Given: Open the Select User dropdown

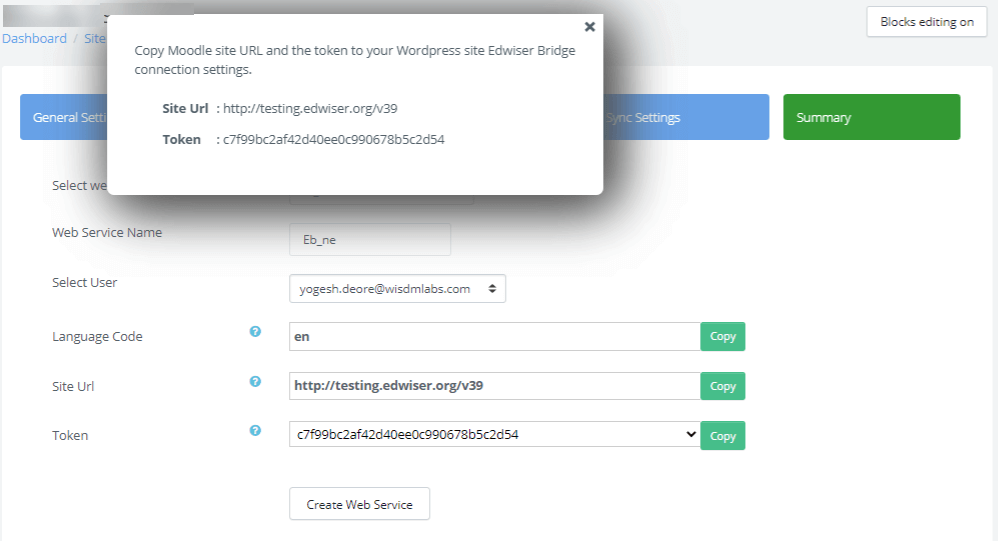Looking at the screenshot, I should click(x=397, y=289).
